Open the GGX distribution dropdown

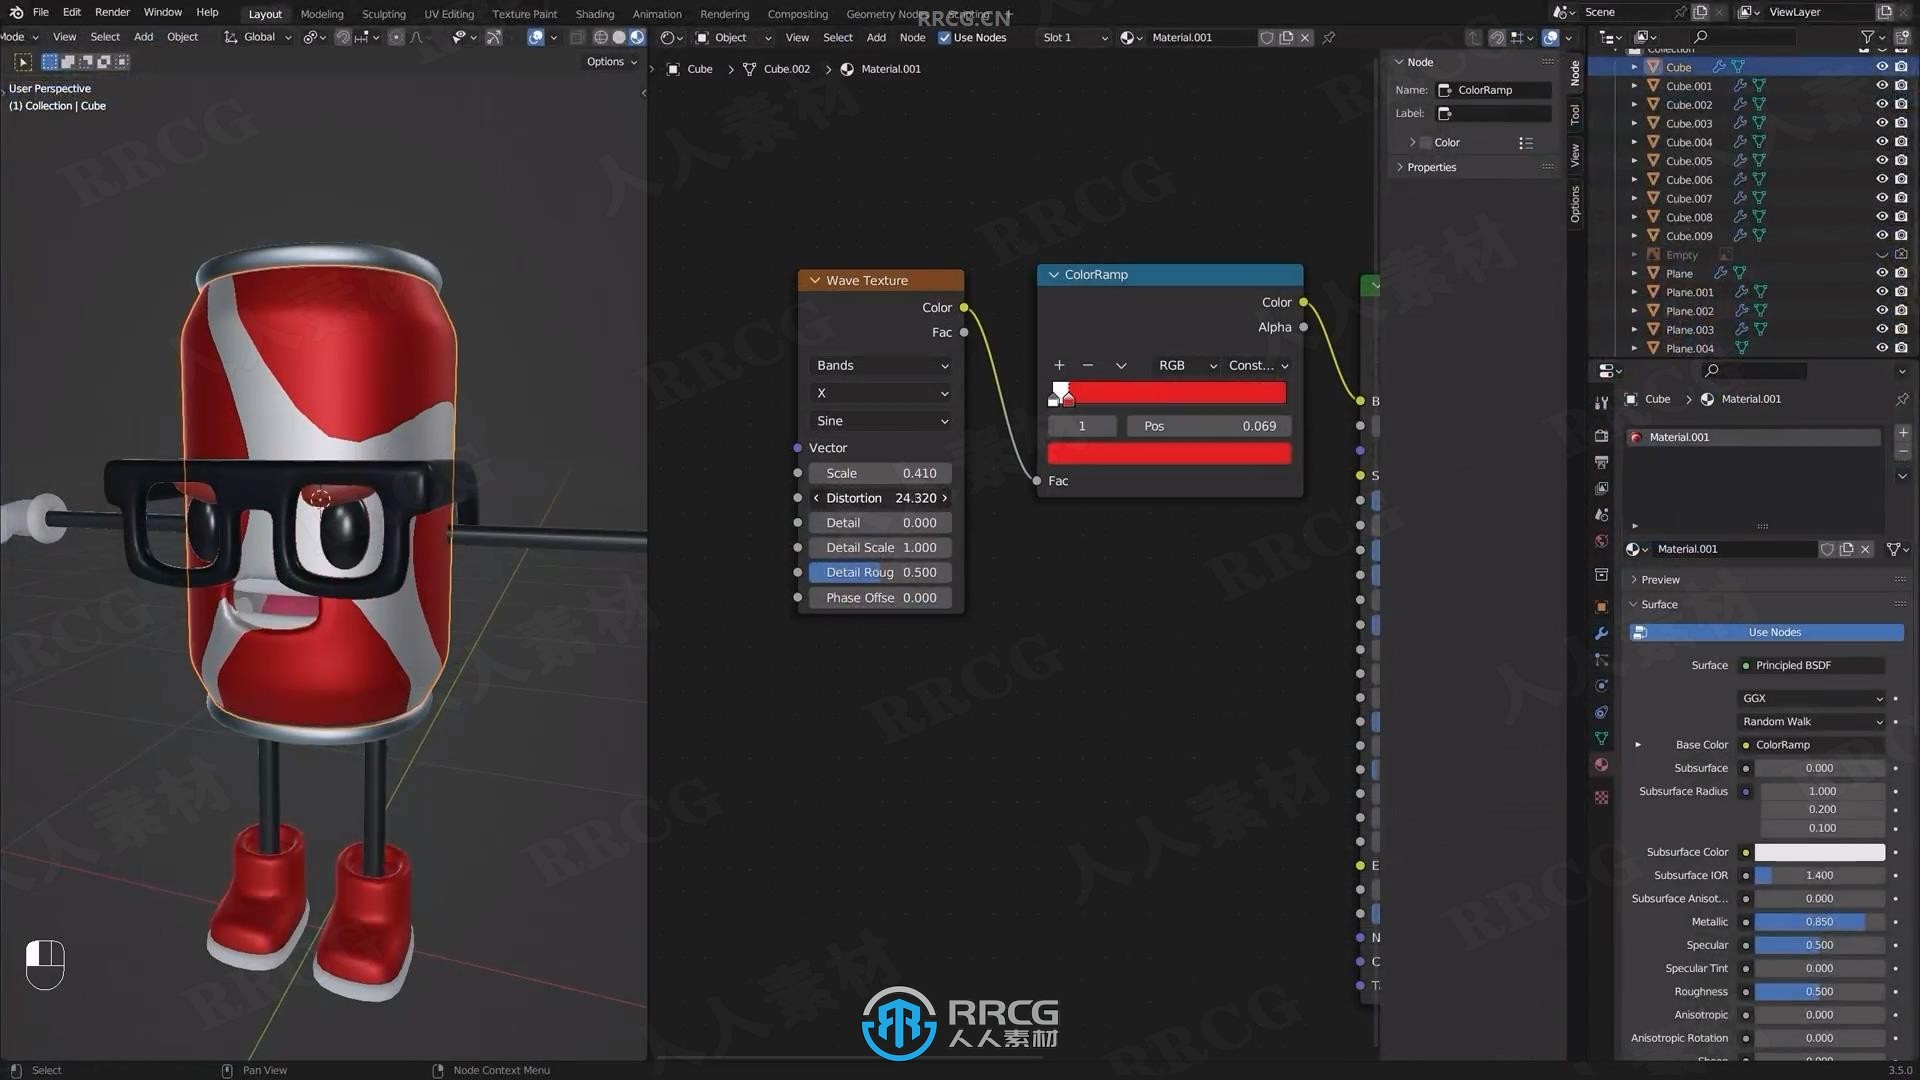1812,698
